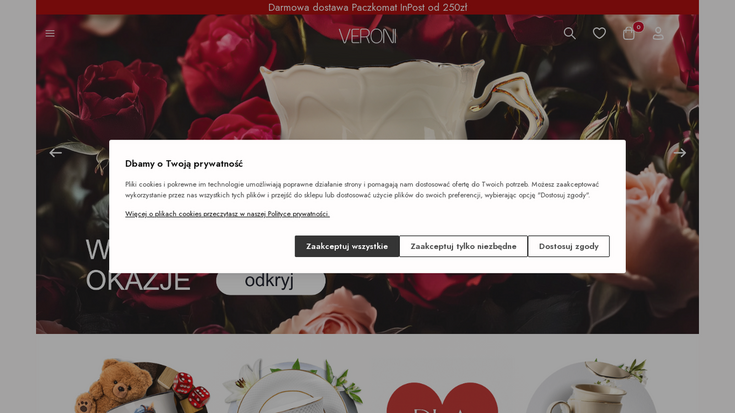Click the VERONI logo
735x413 pixels.
[368, 36]
